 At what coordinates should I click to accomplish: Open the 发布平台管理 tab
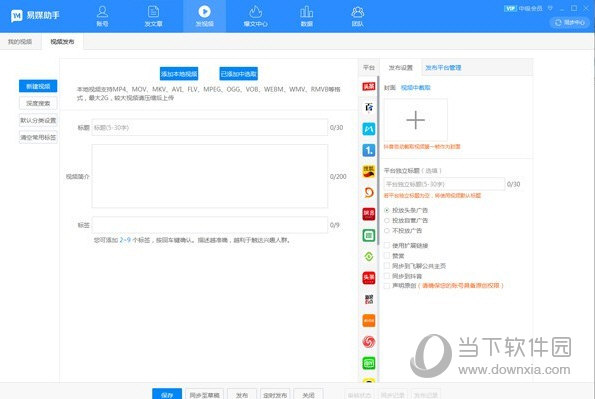tap(443, 68)
